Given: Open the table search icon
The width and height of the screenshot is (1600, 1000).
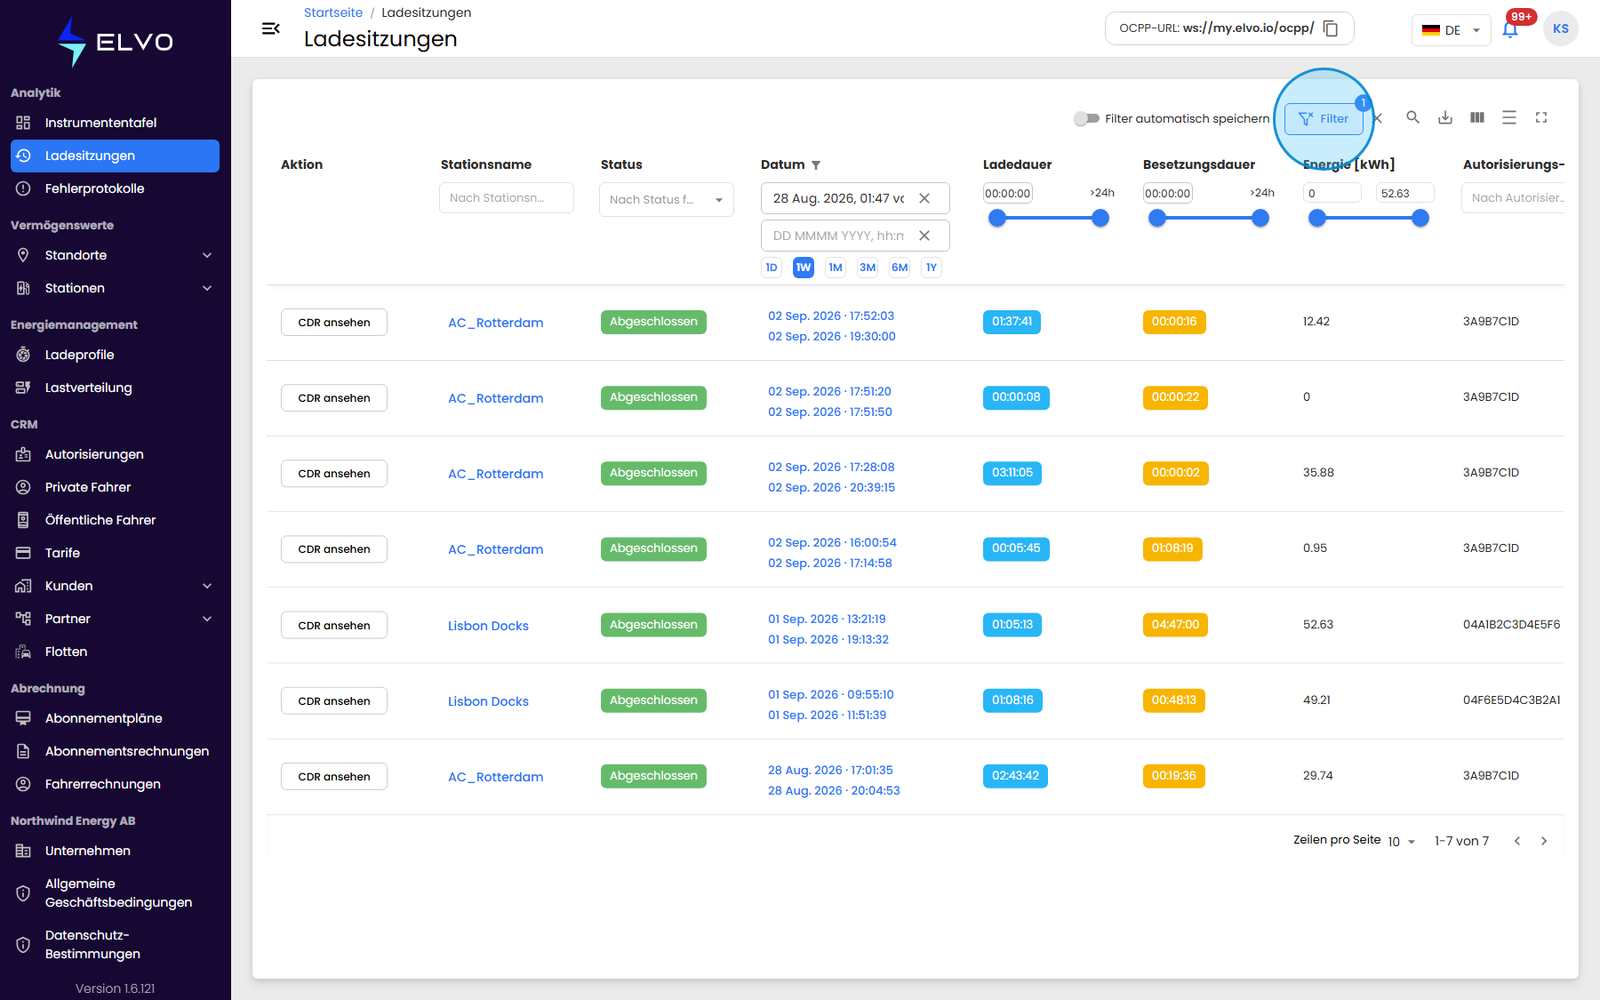Looking at the screenshot, I should tap(1413, 117).
